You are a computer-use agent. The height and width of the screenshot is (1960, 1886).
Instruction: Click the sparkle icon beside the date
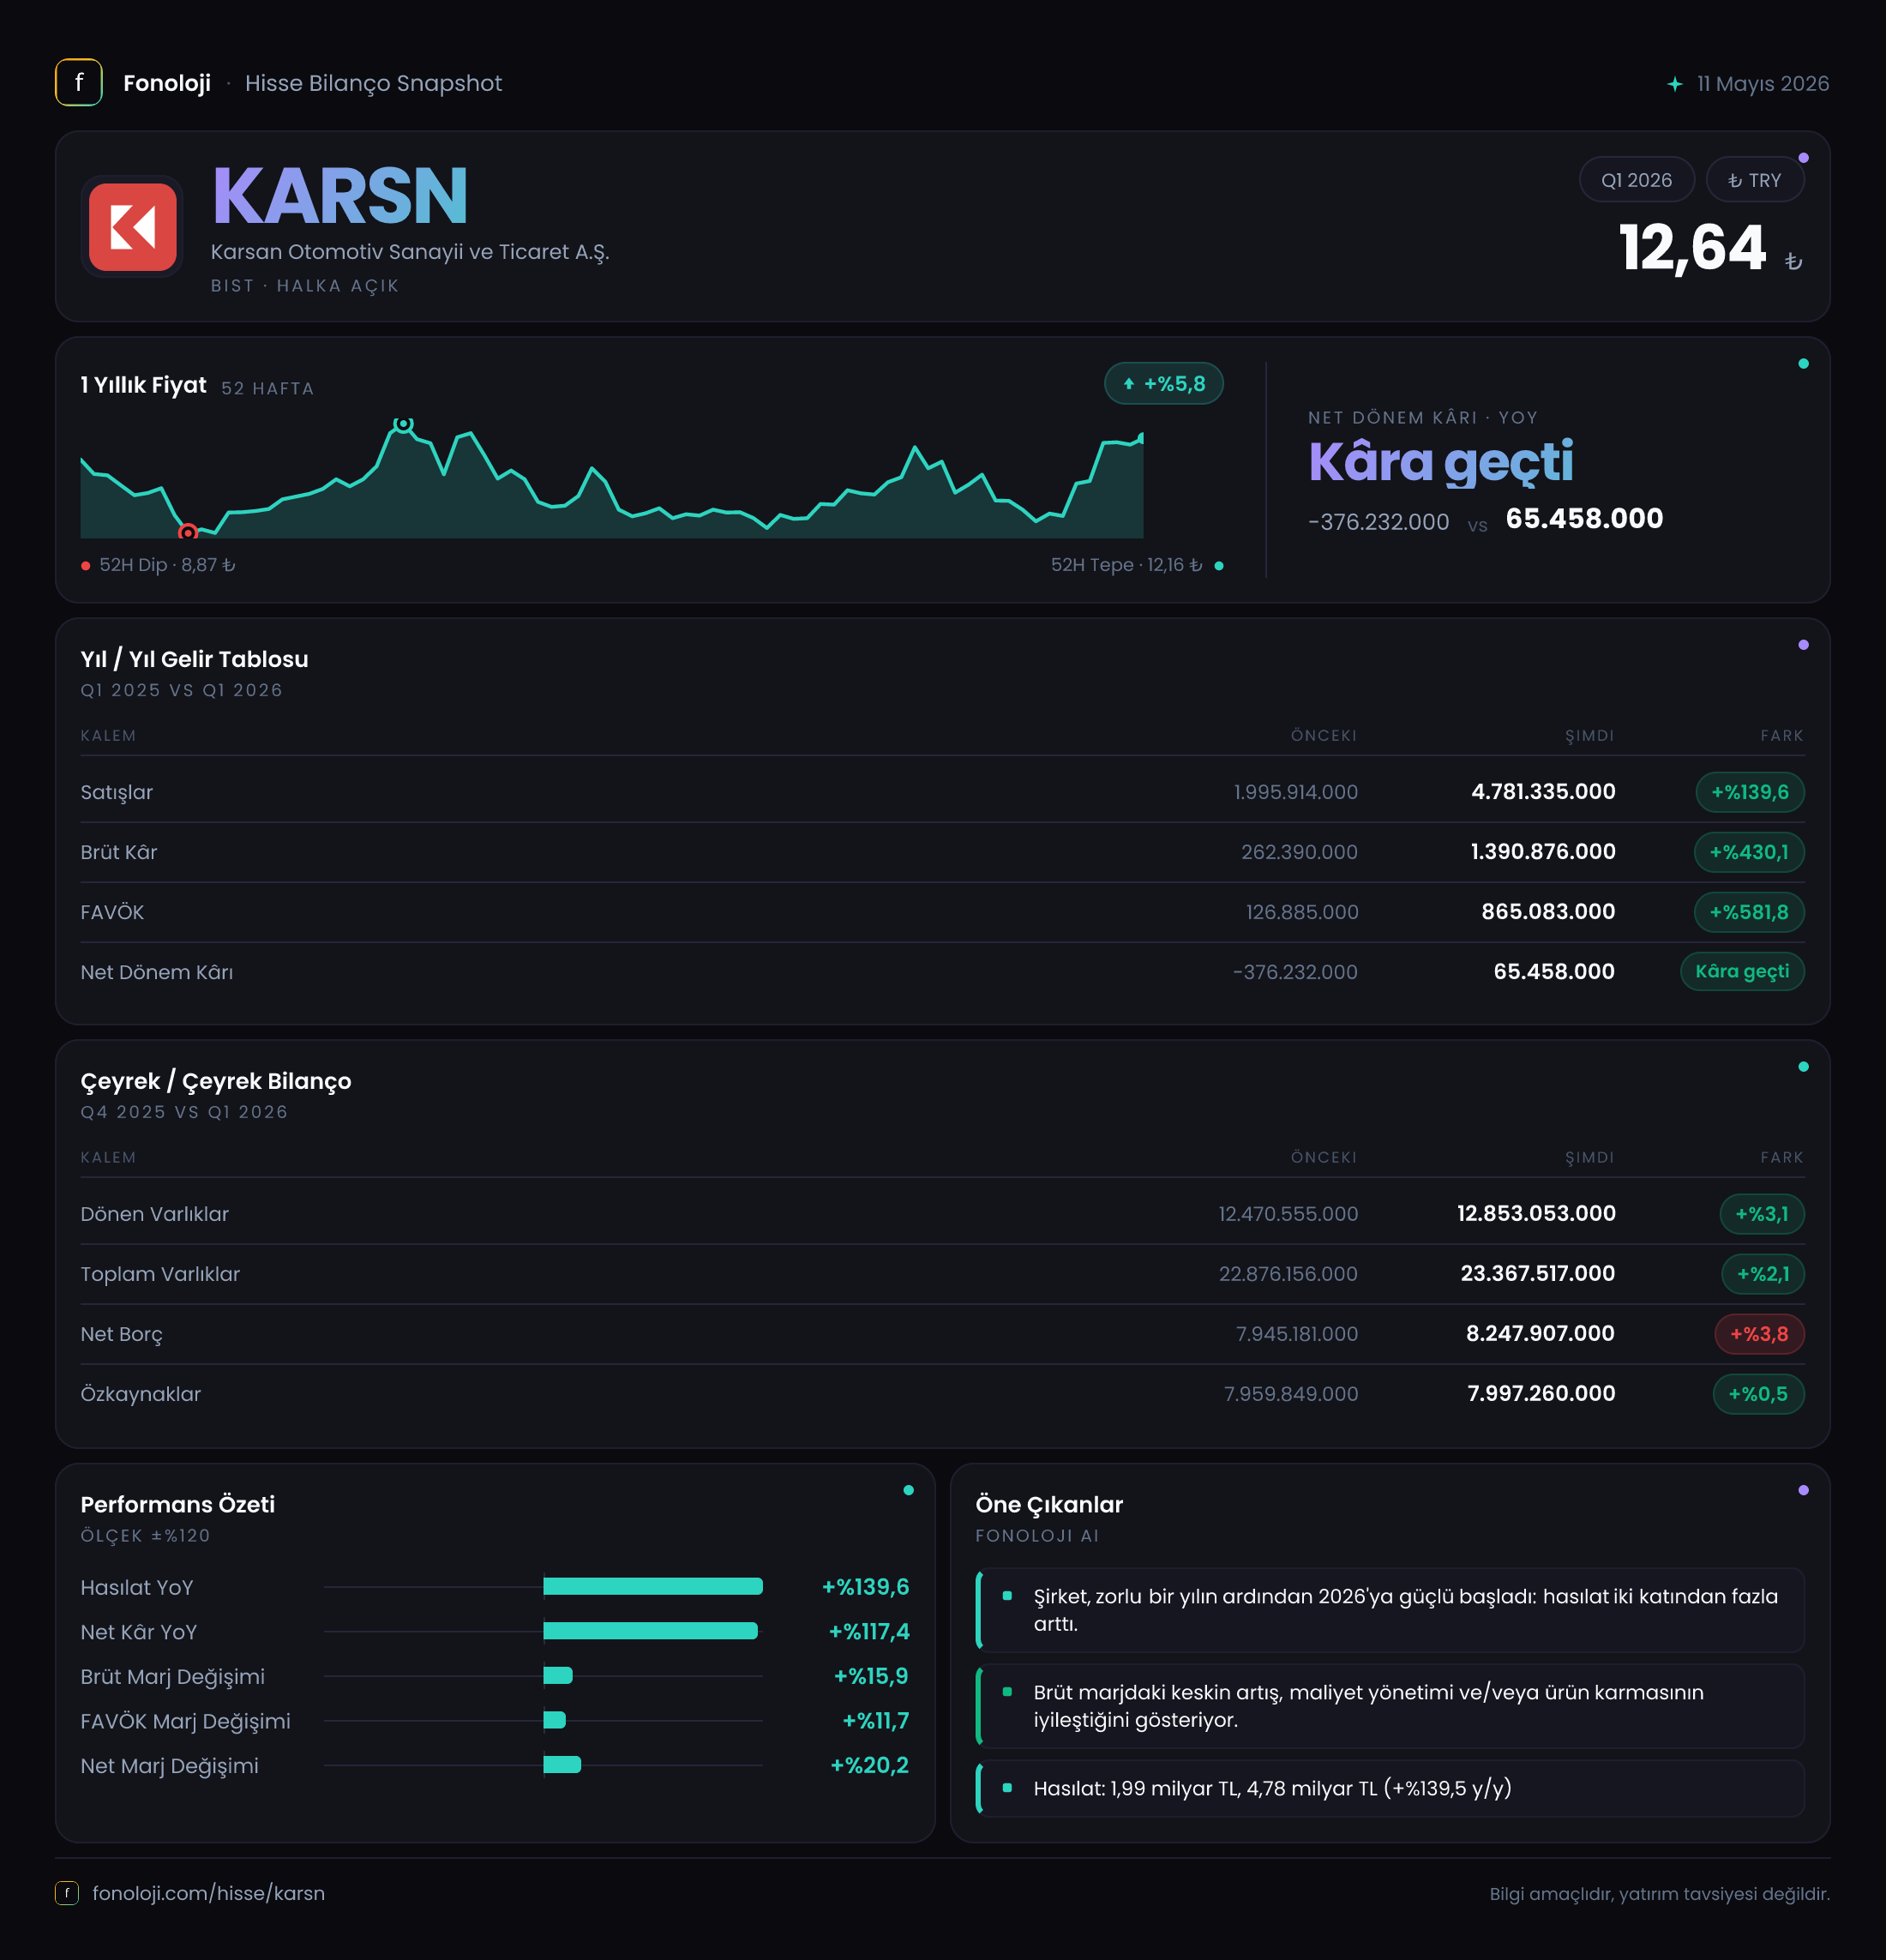click(x=1675, y=84)
